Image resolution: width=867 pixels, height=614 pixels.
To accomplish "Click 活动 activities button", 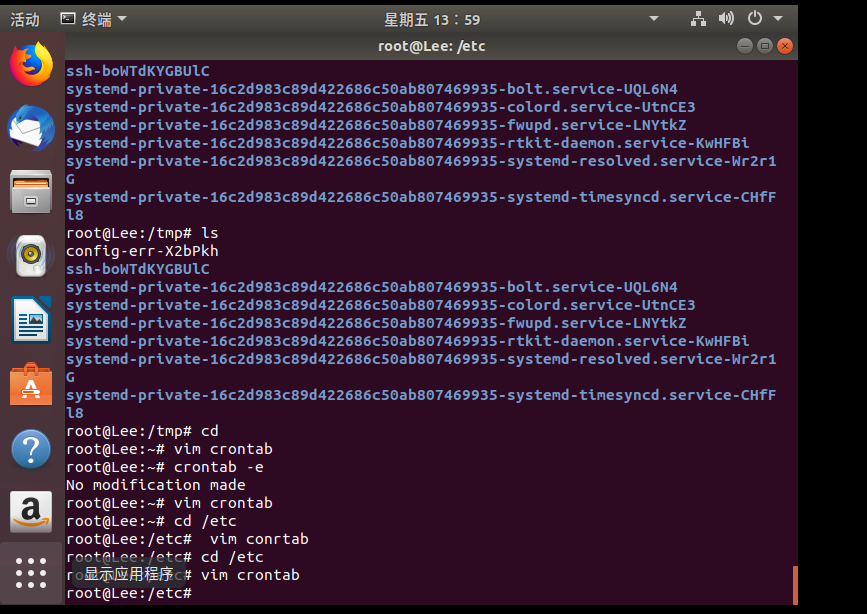I will [25, 19].
